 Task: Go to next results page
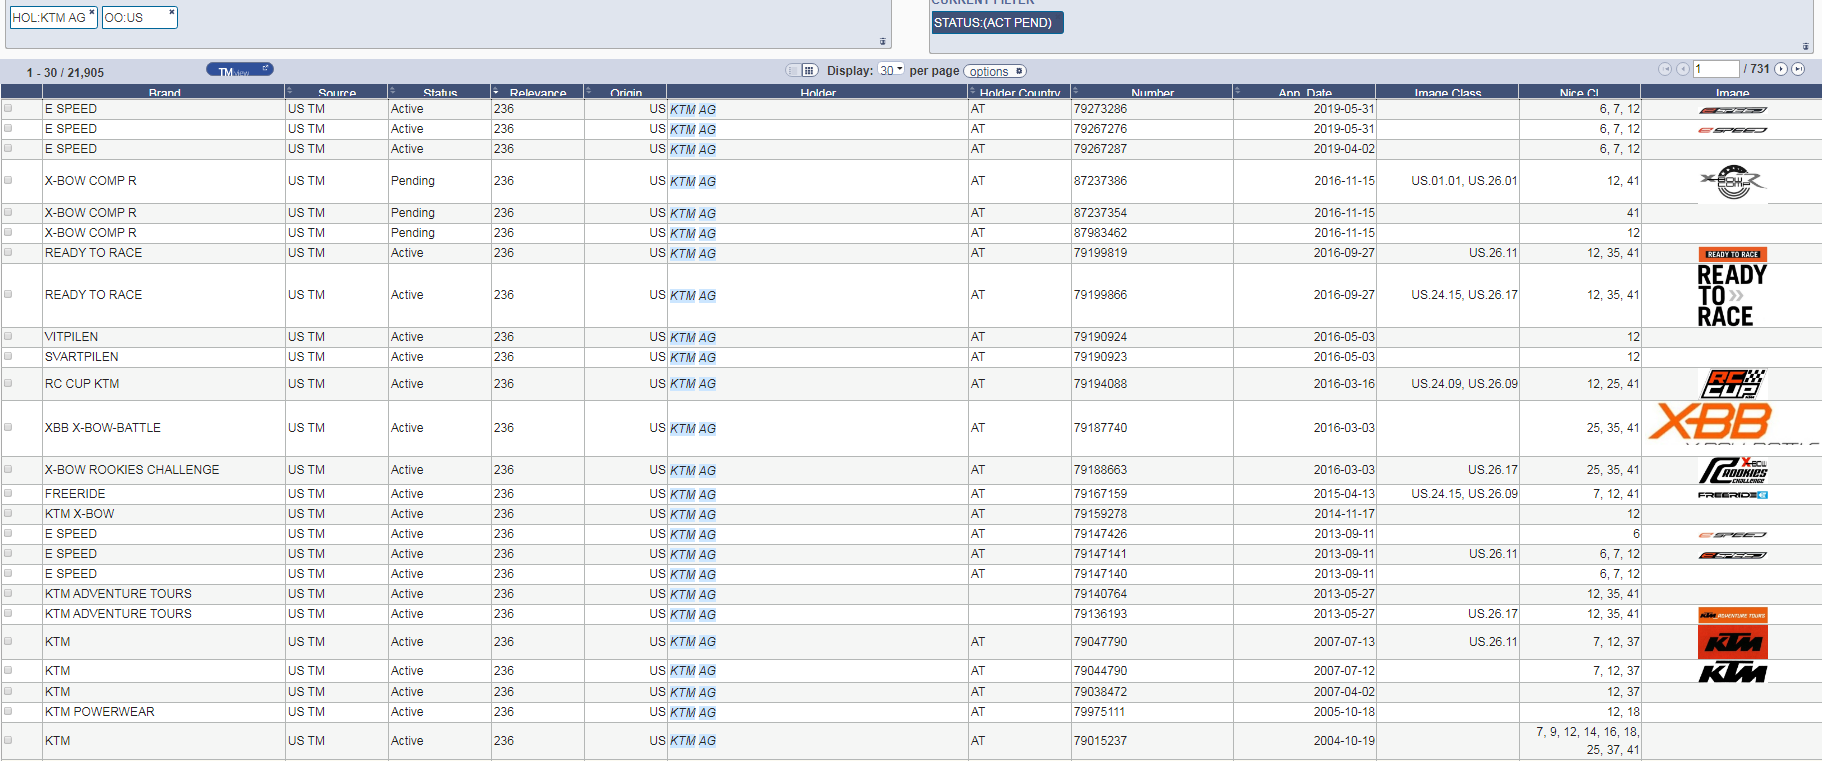pyautogui.click(x=1781, y=69)
